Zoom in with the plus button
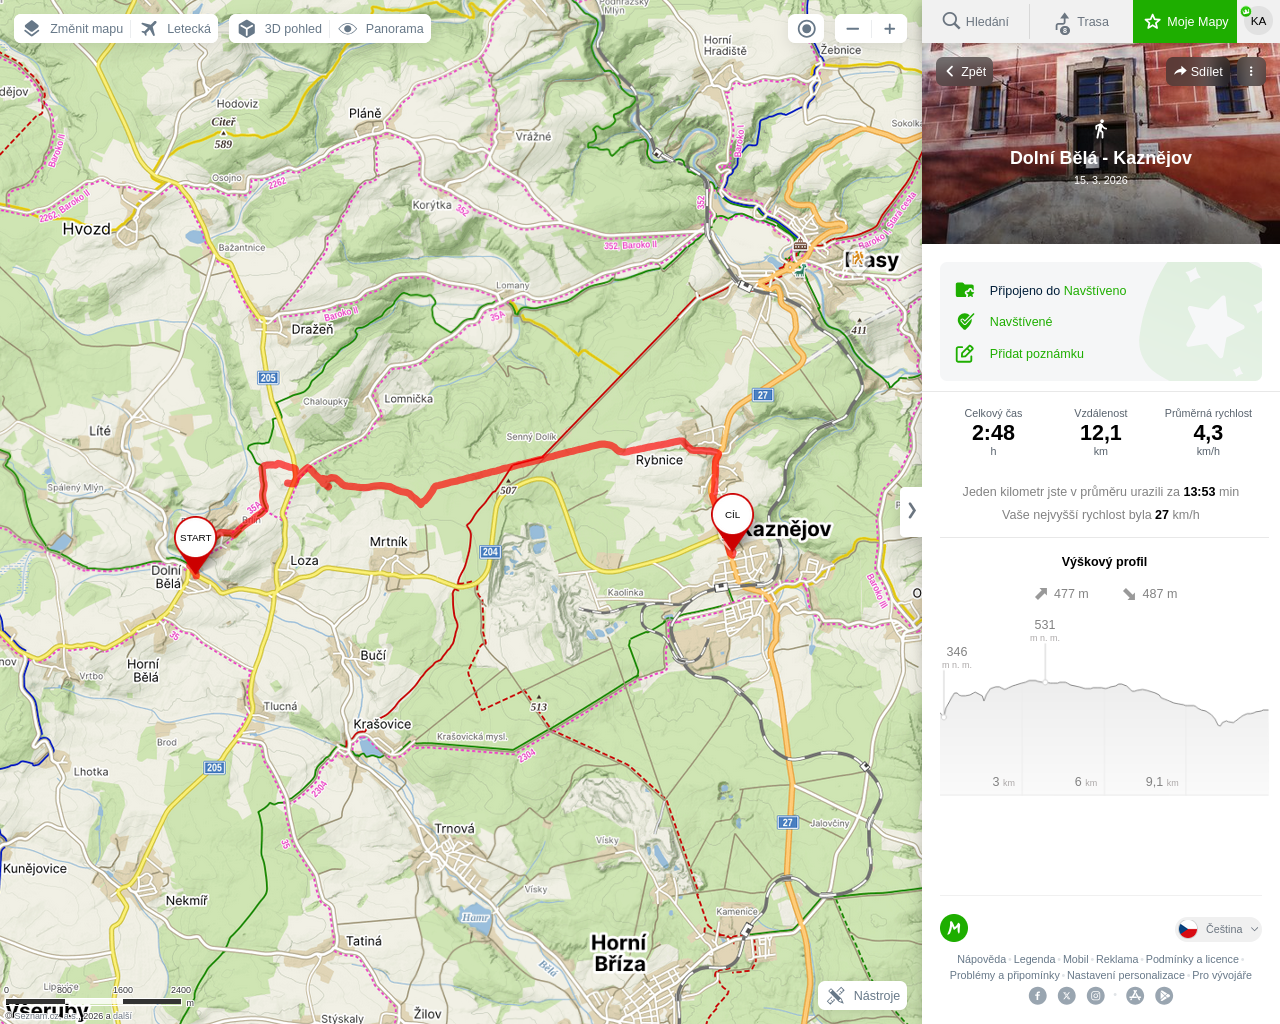 tap(889, 29)
